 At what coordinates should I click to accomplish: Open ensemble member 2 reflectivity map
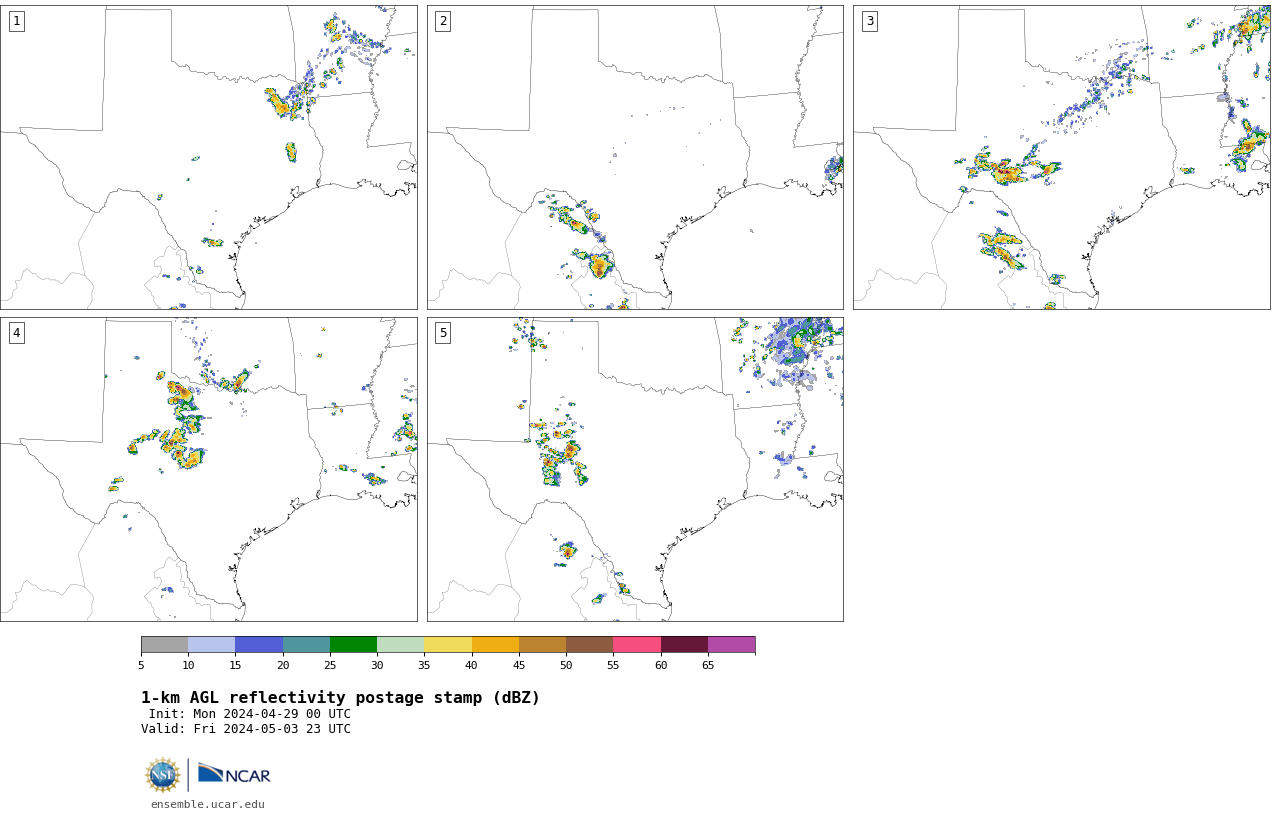(635, 157)
